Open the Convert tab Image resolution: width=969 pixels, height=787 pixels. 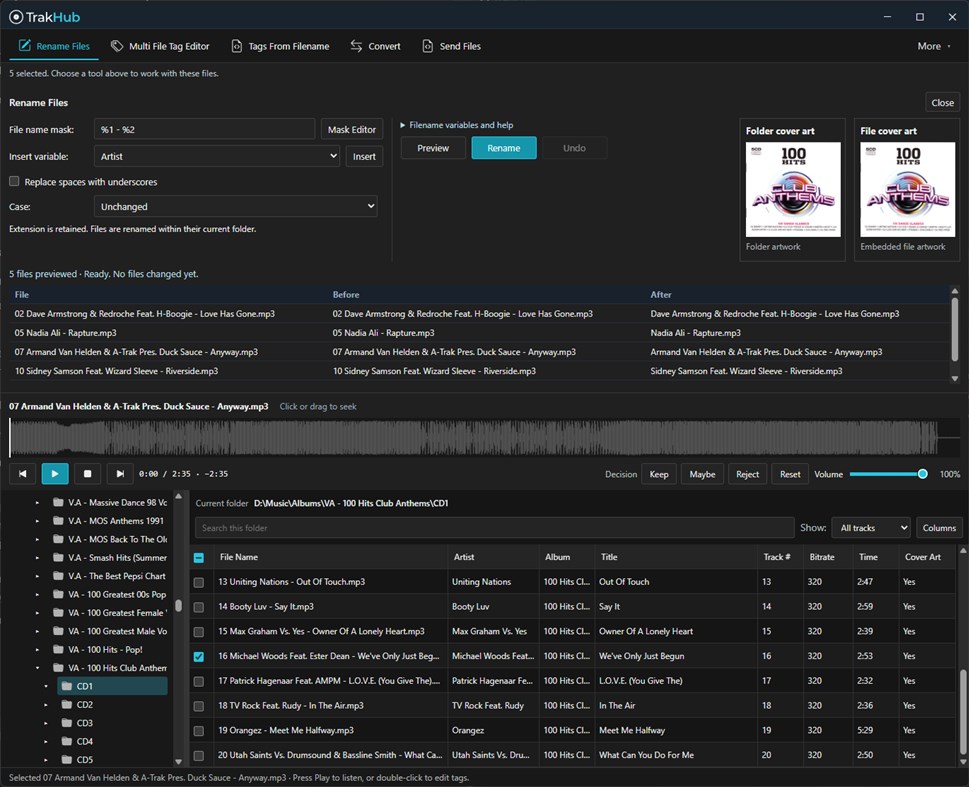[375, 46]
